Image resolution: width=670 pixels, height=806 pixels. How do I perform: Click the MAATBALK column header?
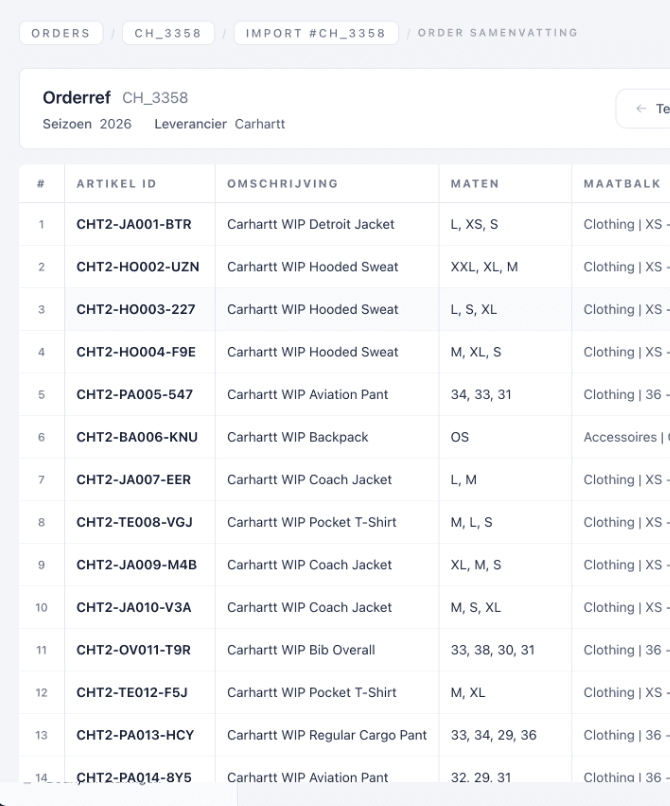[622, 184]
